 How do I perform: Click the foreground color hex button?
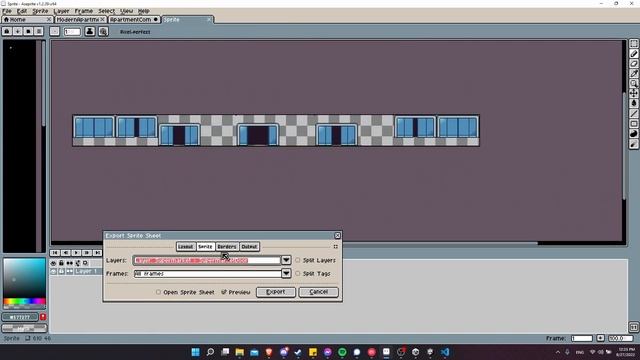[x=20, y=317]
